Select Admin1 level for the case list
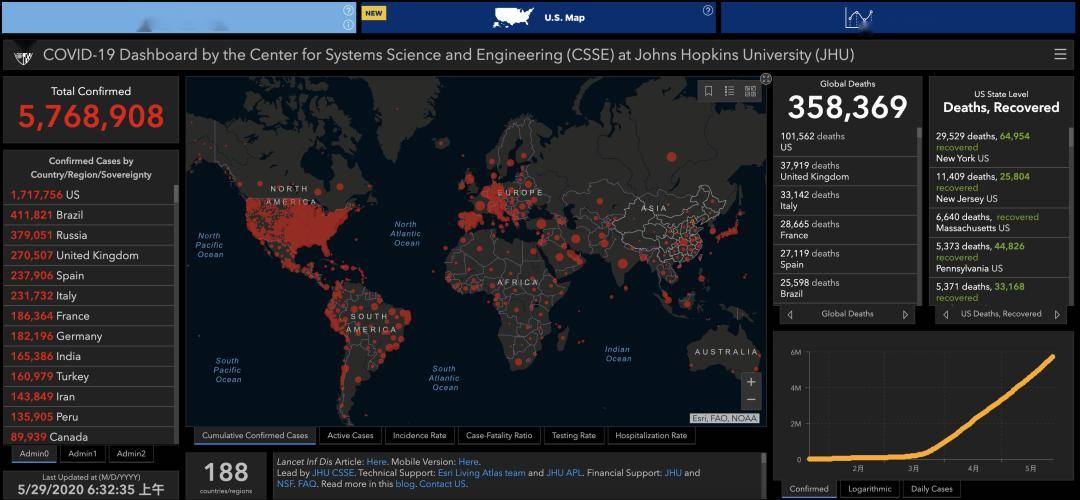The width and height of the screenshot is (1080, 500). 83,454
